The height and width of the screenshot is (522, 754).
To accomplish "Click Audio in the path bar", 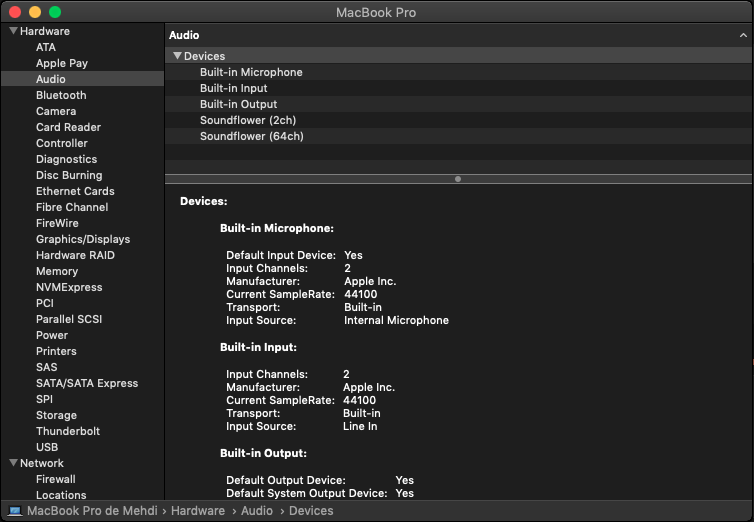I will coord(257,510).
